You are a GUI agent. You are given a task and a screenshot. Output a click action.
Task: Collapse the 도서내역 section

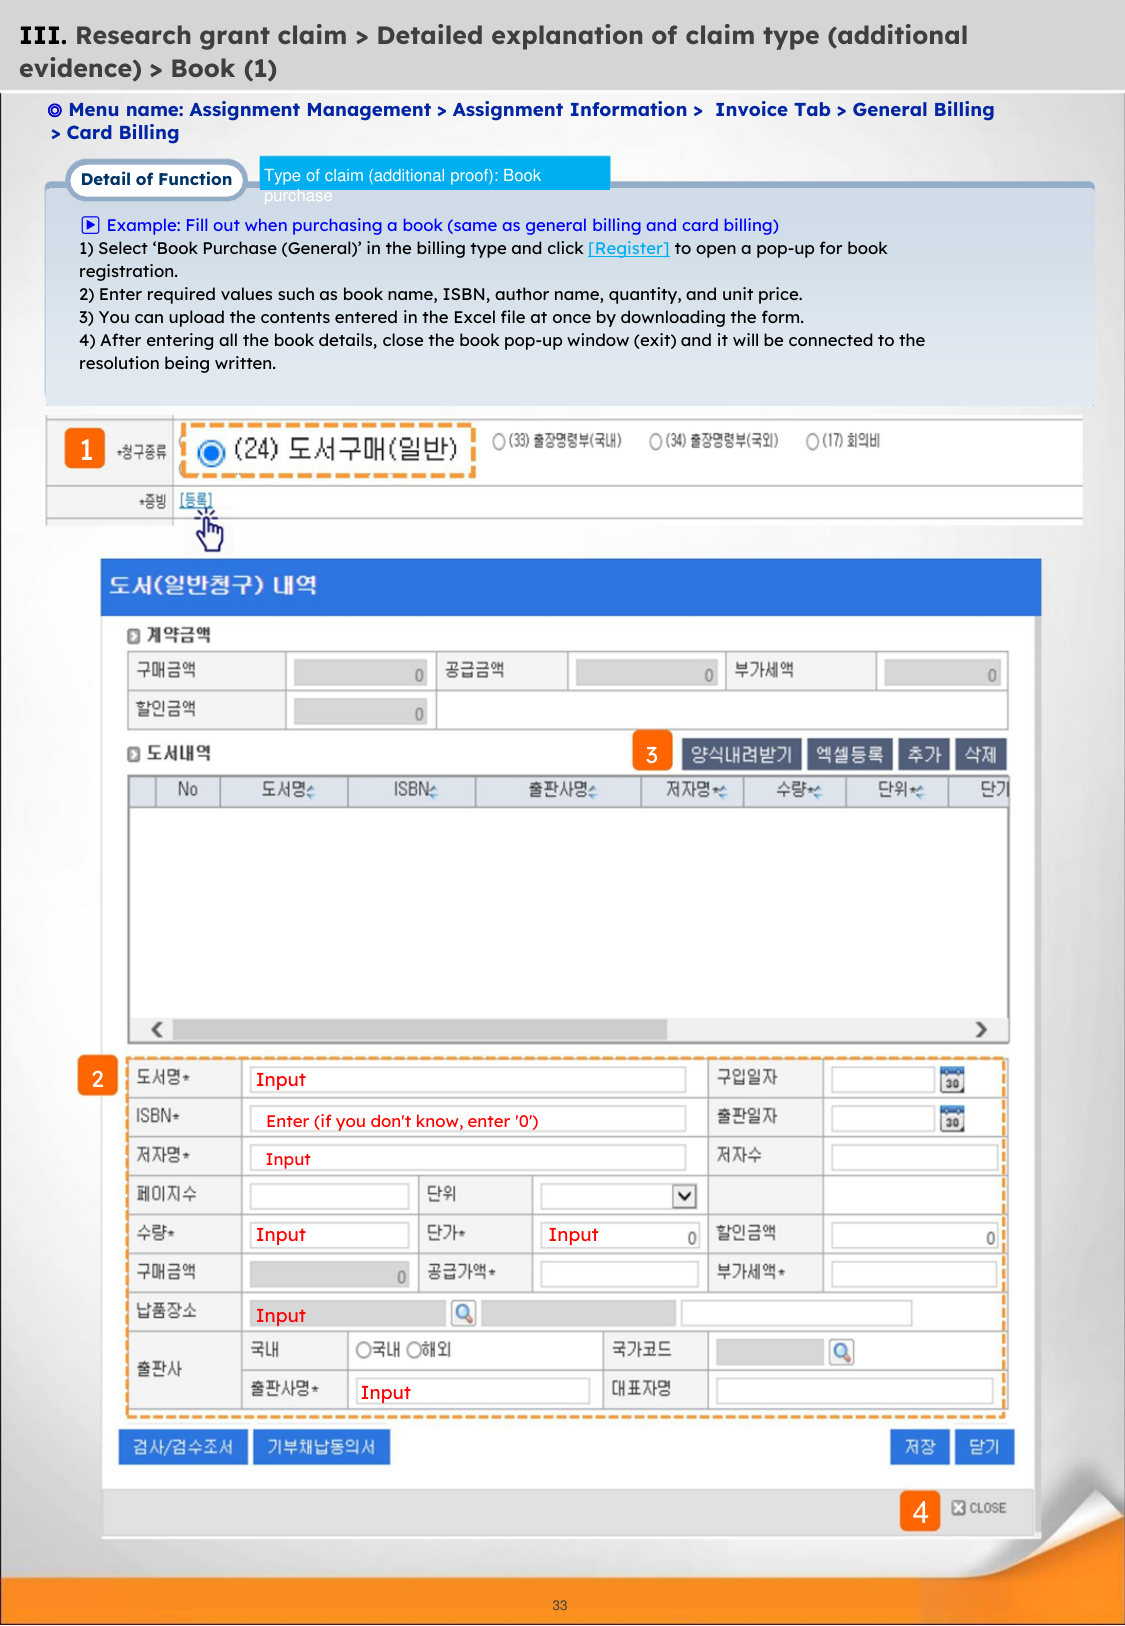(x=134, y=754)
